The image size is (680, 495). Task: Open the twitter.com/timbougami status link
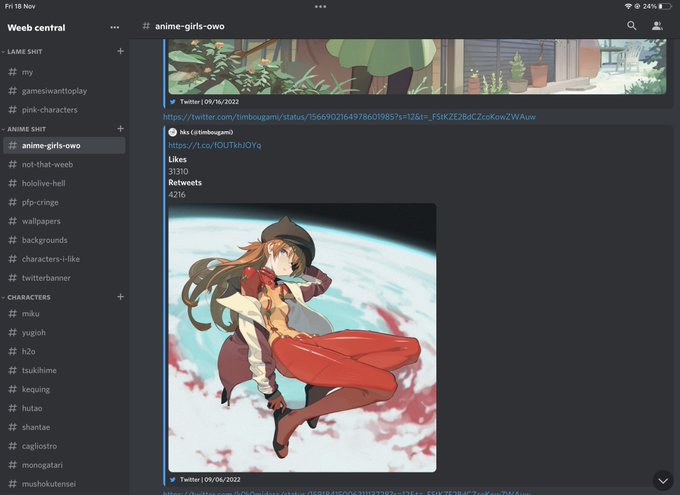(x=350, y=117)
